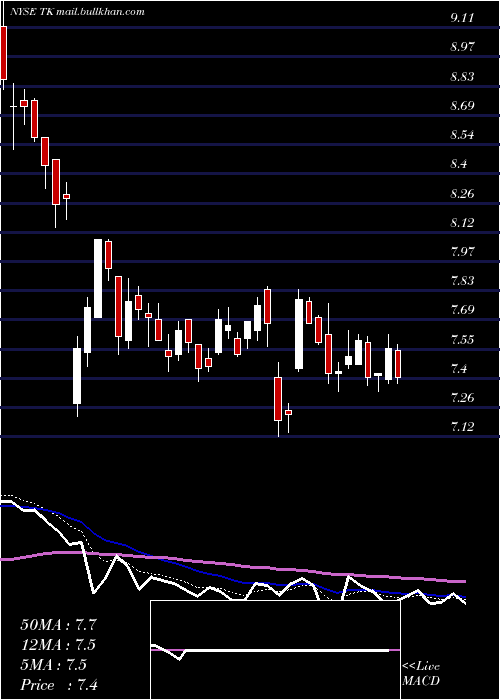Click the 5MA : 7.5 readout
500x700 pixels.
54,665
